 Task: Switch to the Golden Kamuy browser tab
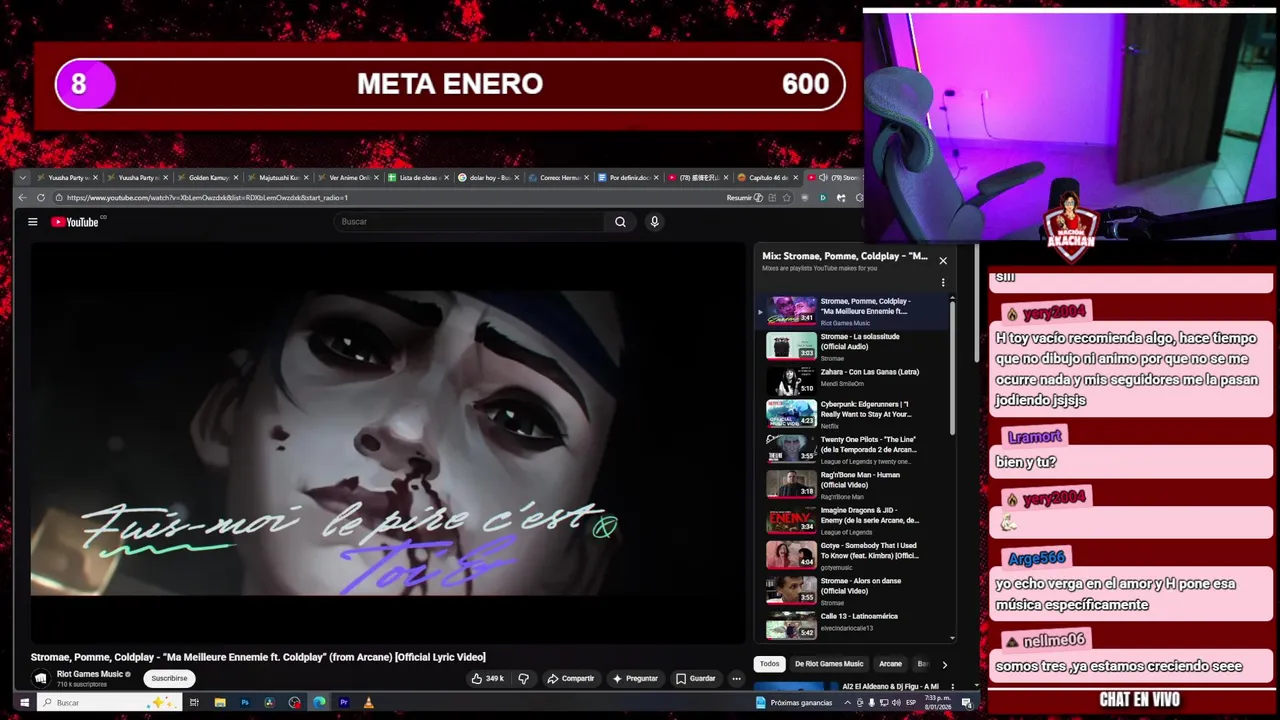pos(210,177)
